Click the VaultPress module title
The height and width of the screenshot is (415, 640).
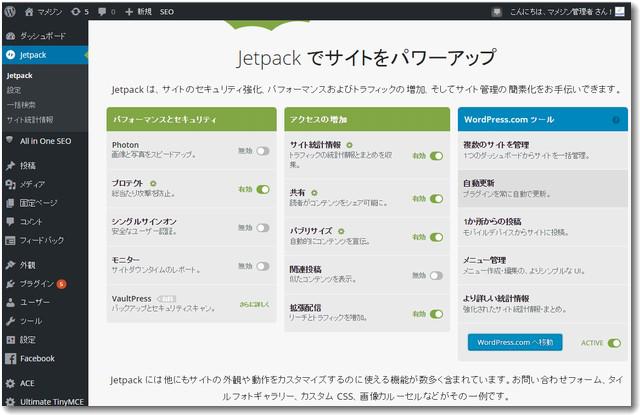point(131,299)
